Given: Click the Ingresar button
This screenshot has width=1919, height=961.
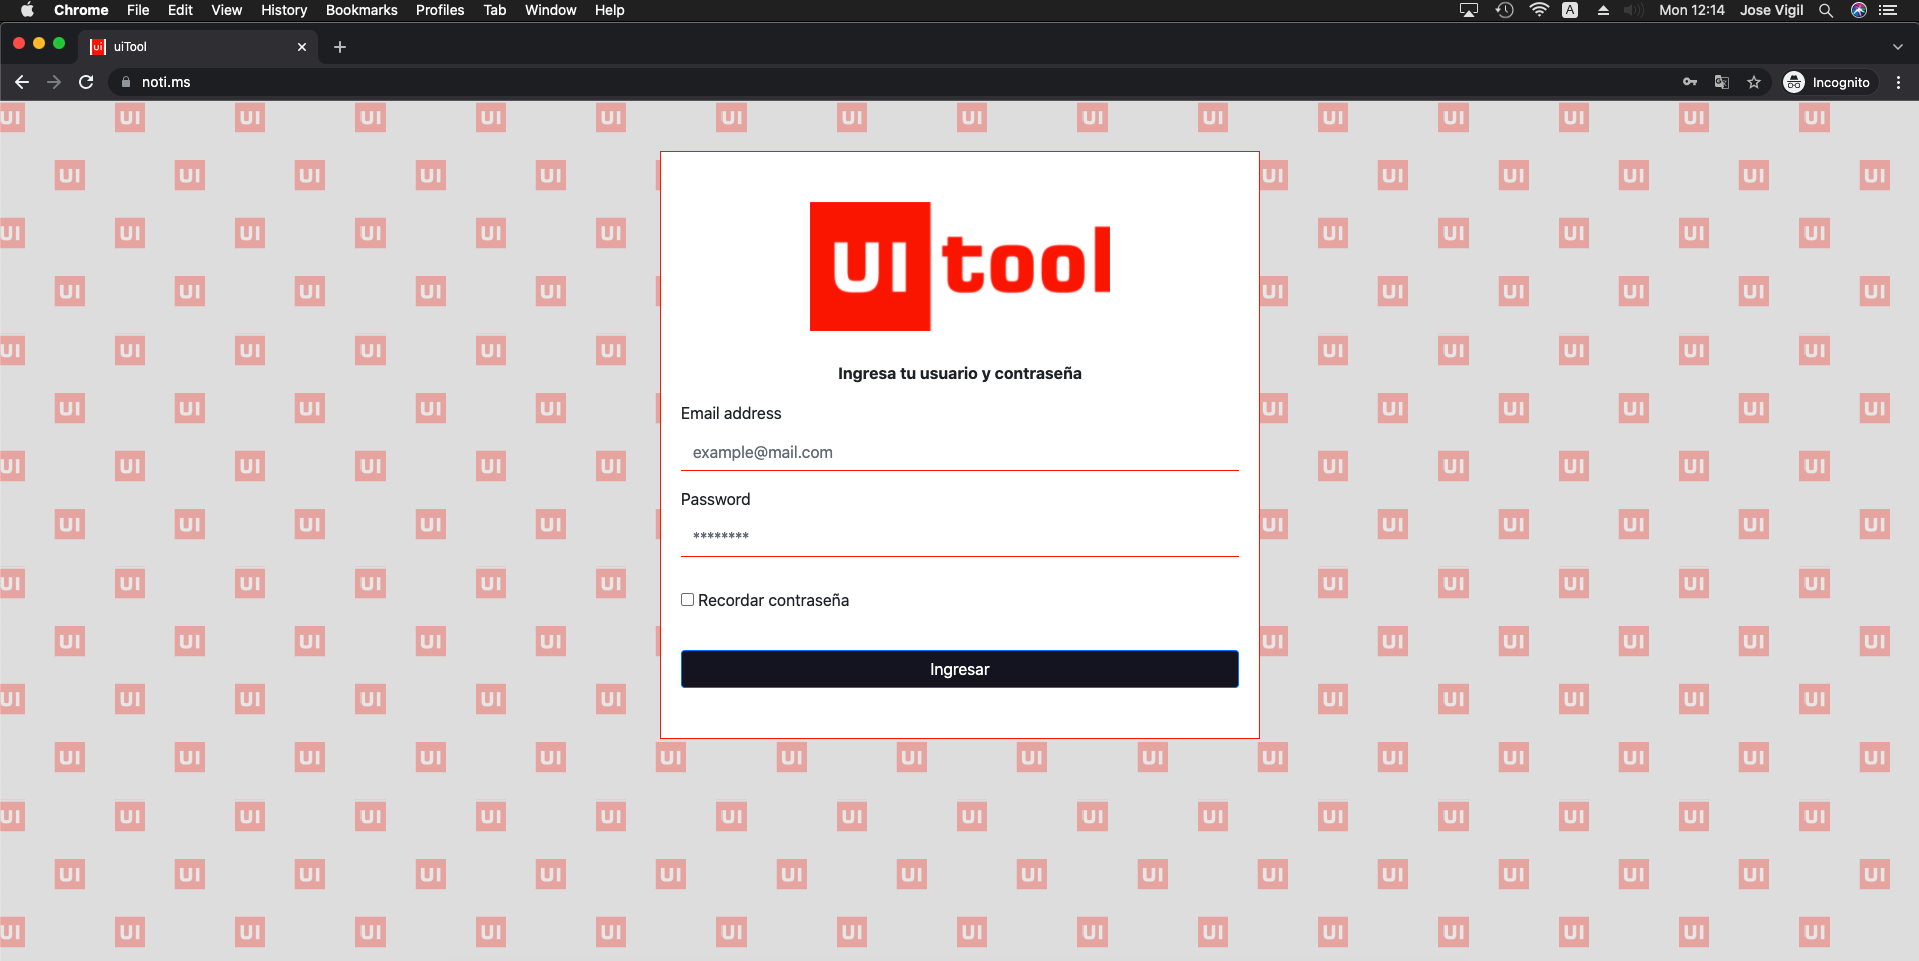Looking at the screenshot, I should point(960,669).
